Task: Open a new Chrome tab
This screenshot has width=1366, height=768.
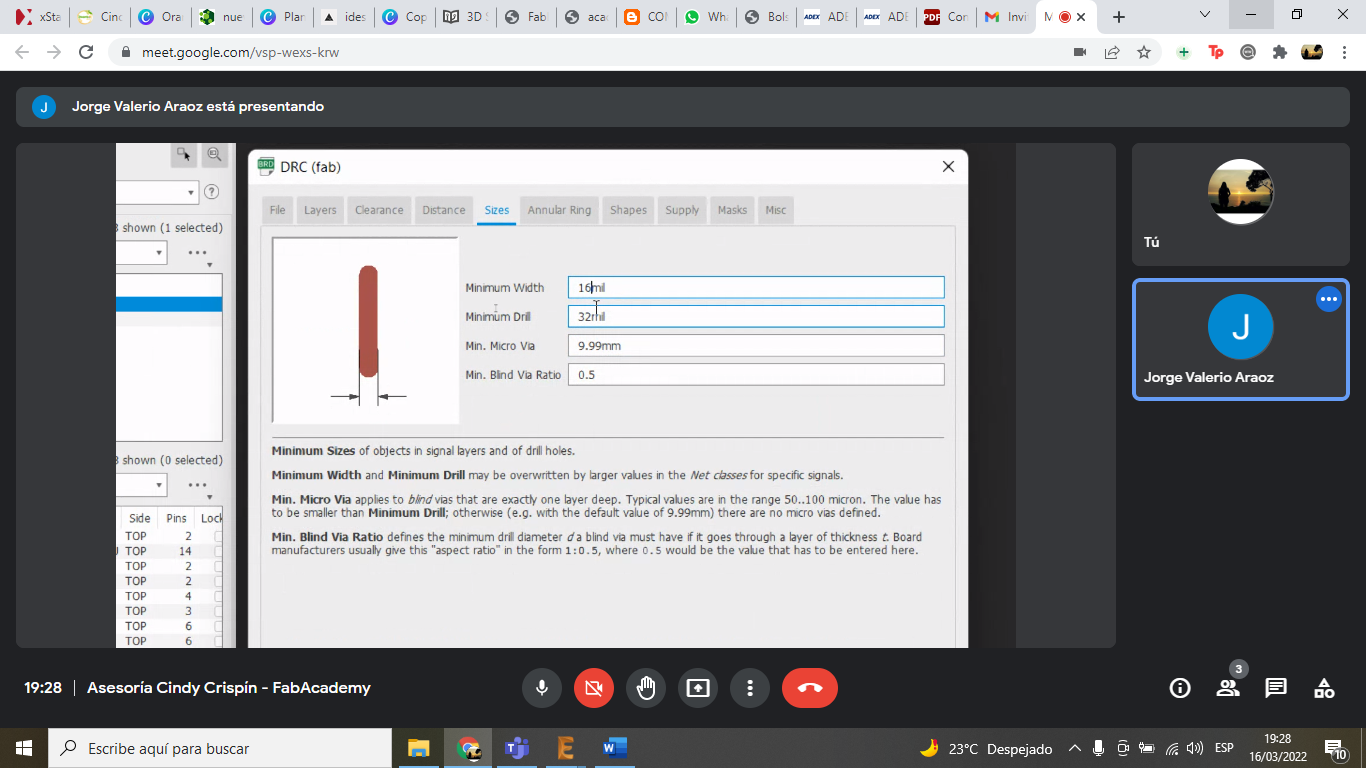Action: [x=1119, y=17]
